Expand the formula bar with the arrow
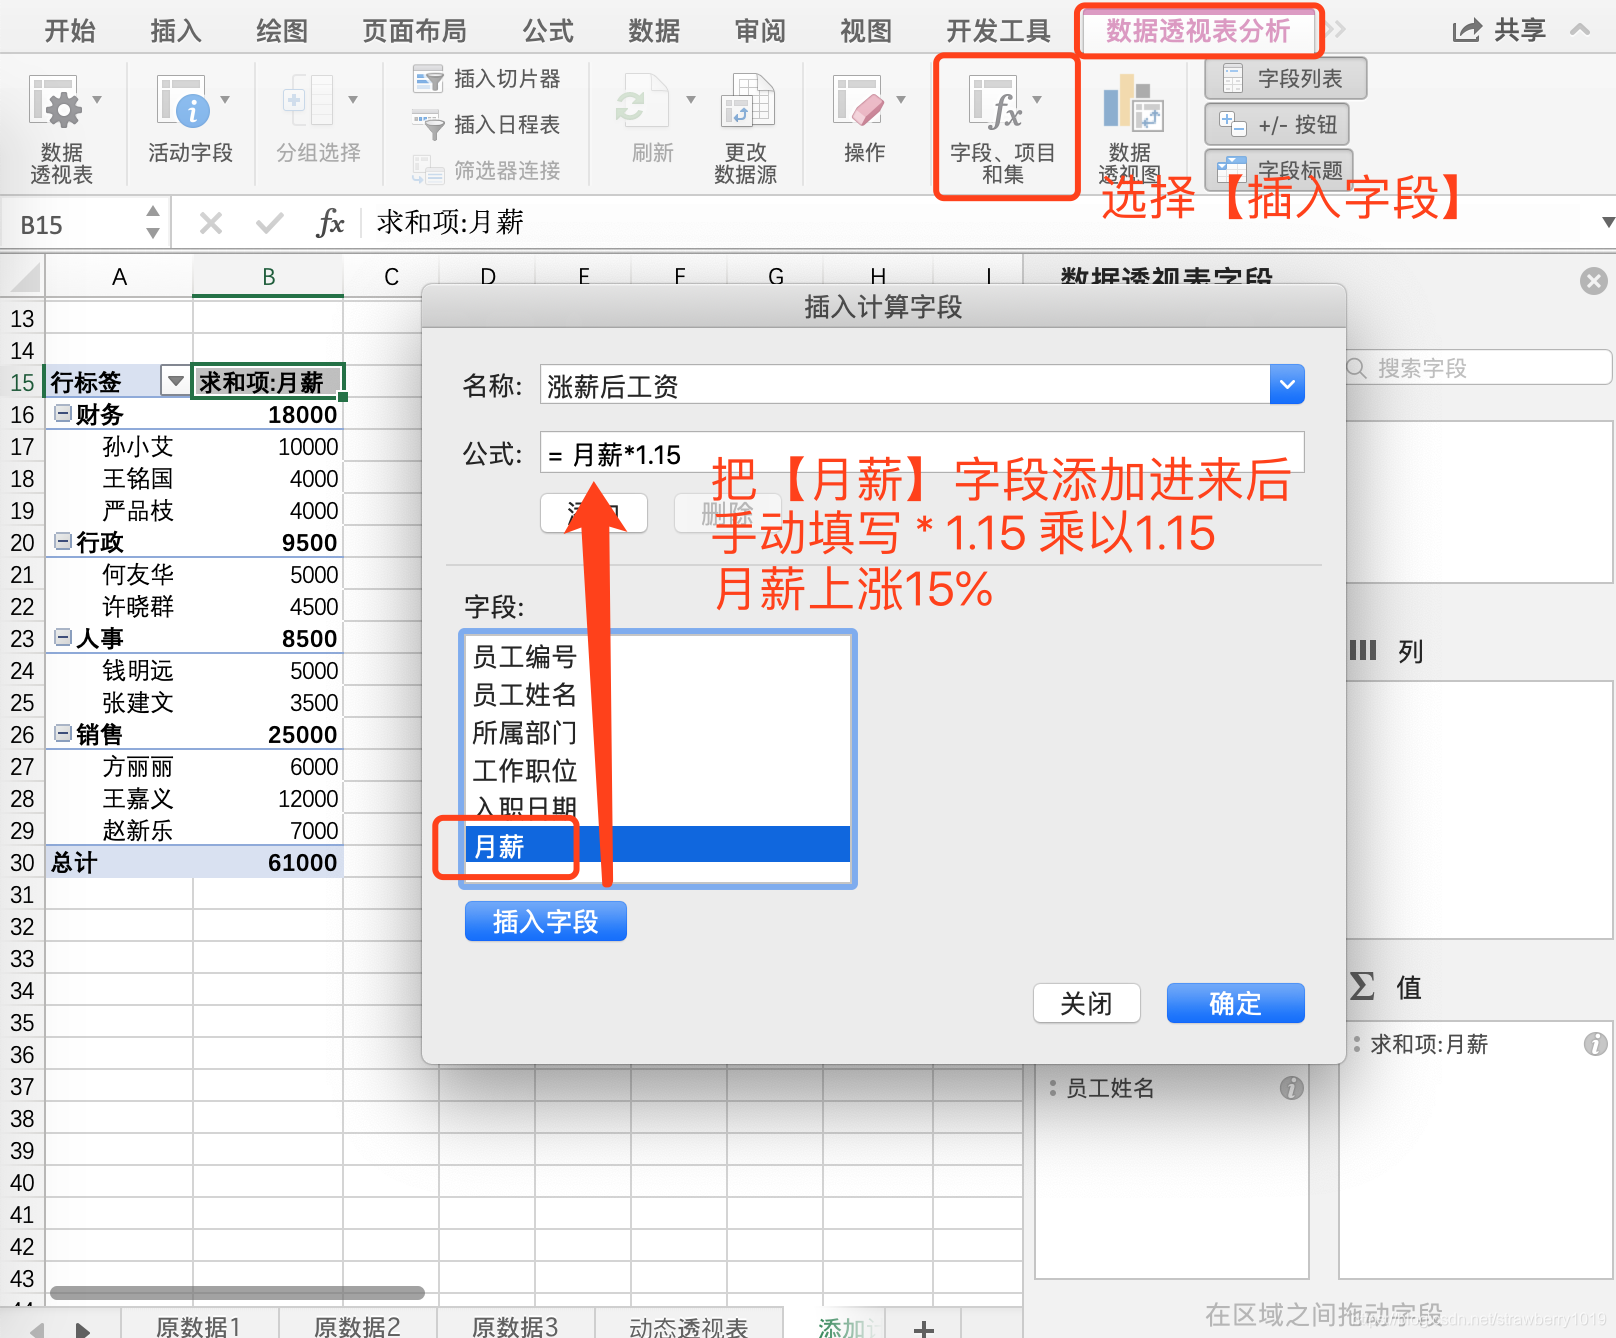Image resolution: width=1616 pixels, height=1338 pixels. coord(1608,222)
